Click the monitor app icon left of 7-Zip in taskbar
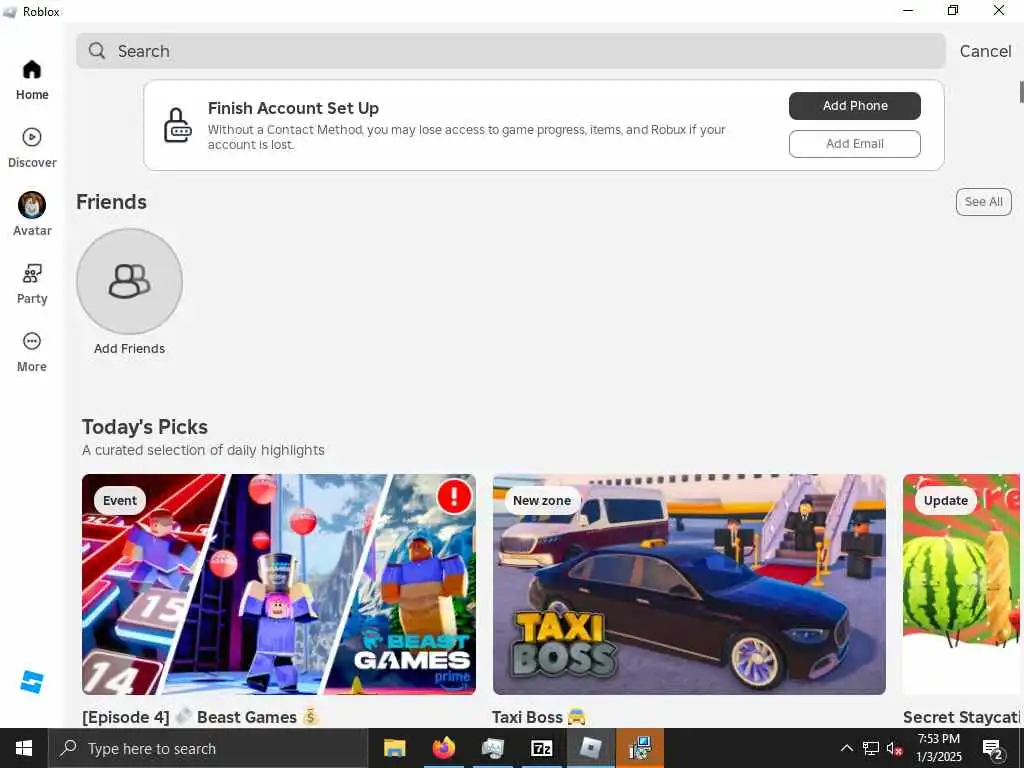This screenshot has width=1024, height=768. pyautogui.click(x=492, y=748)
